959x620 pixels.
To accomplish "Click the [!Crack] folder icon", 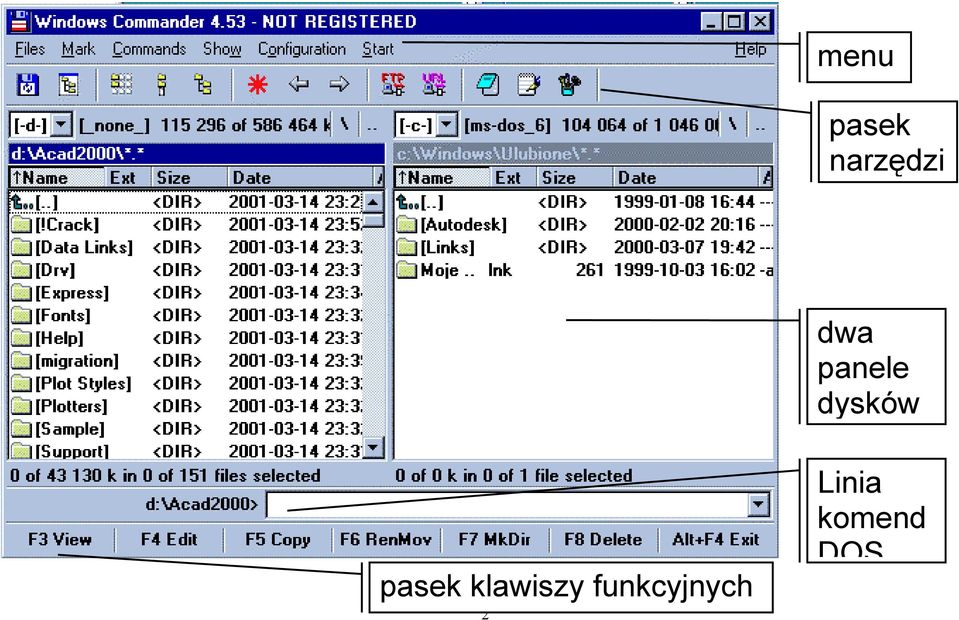I will 21,225.
